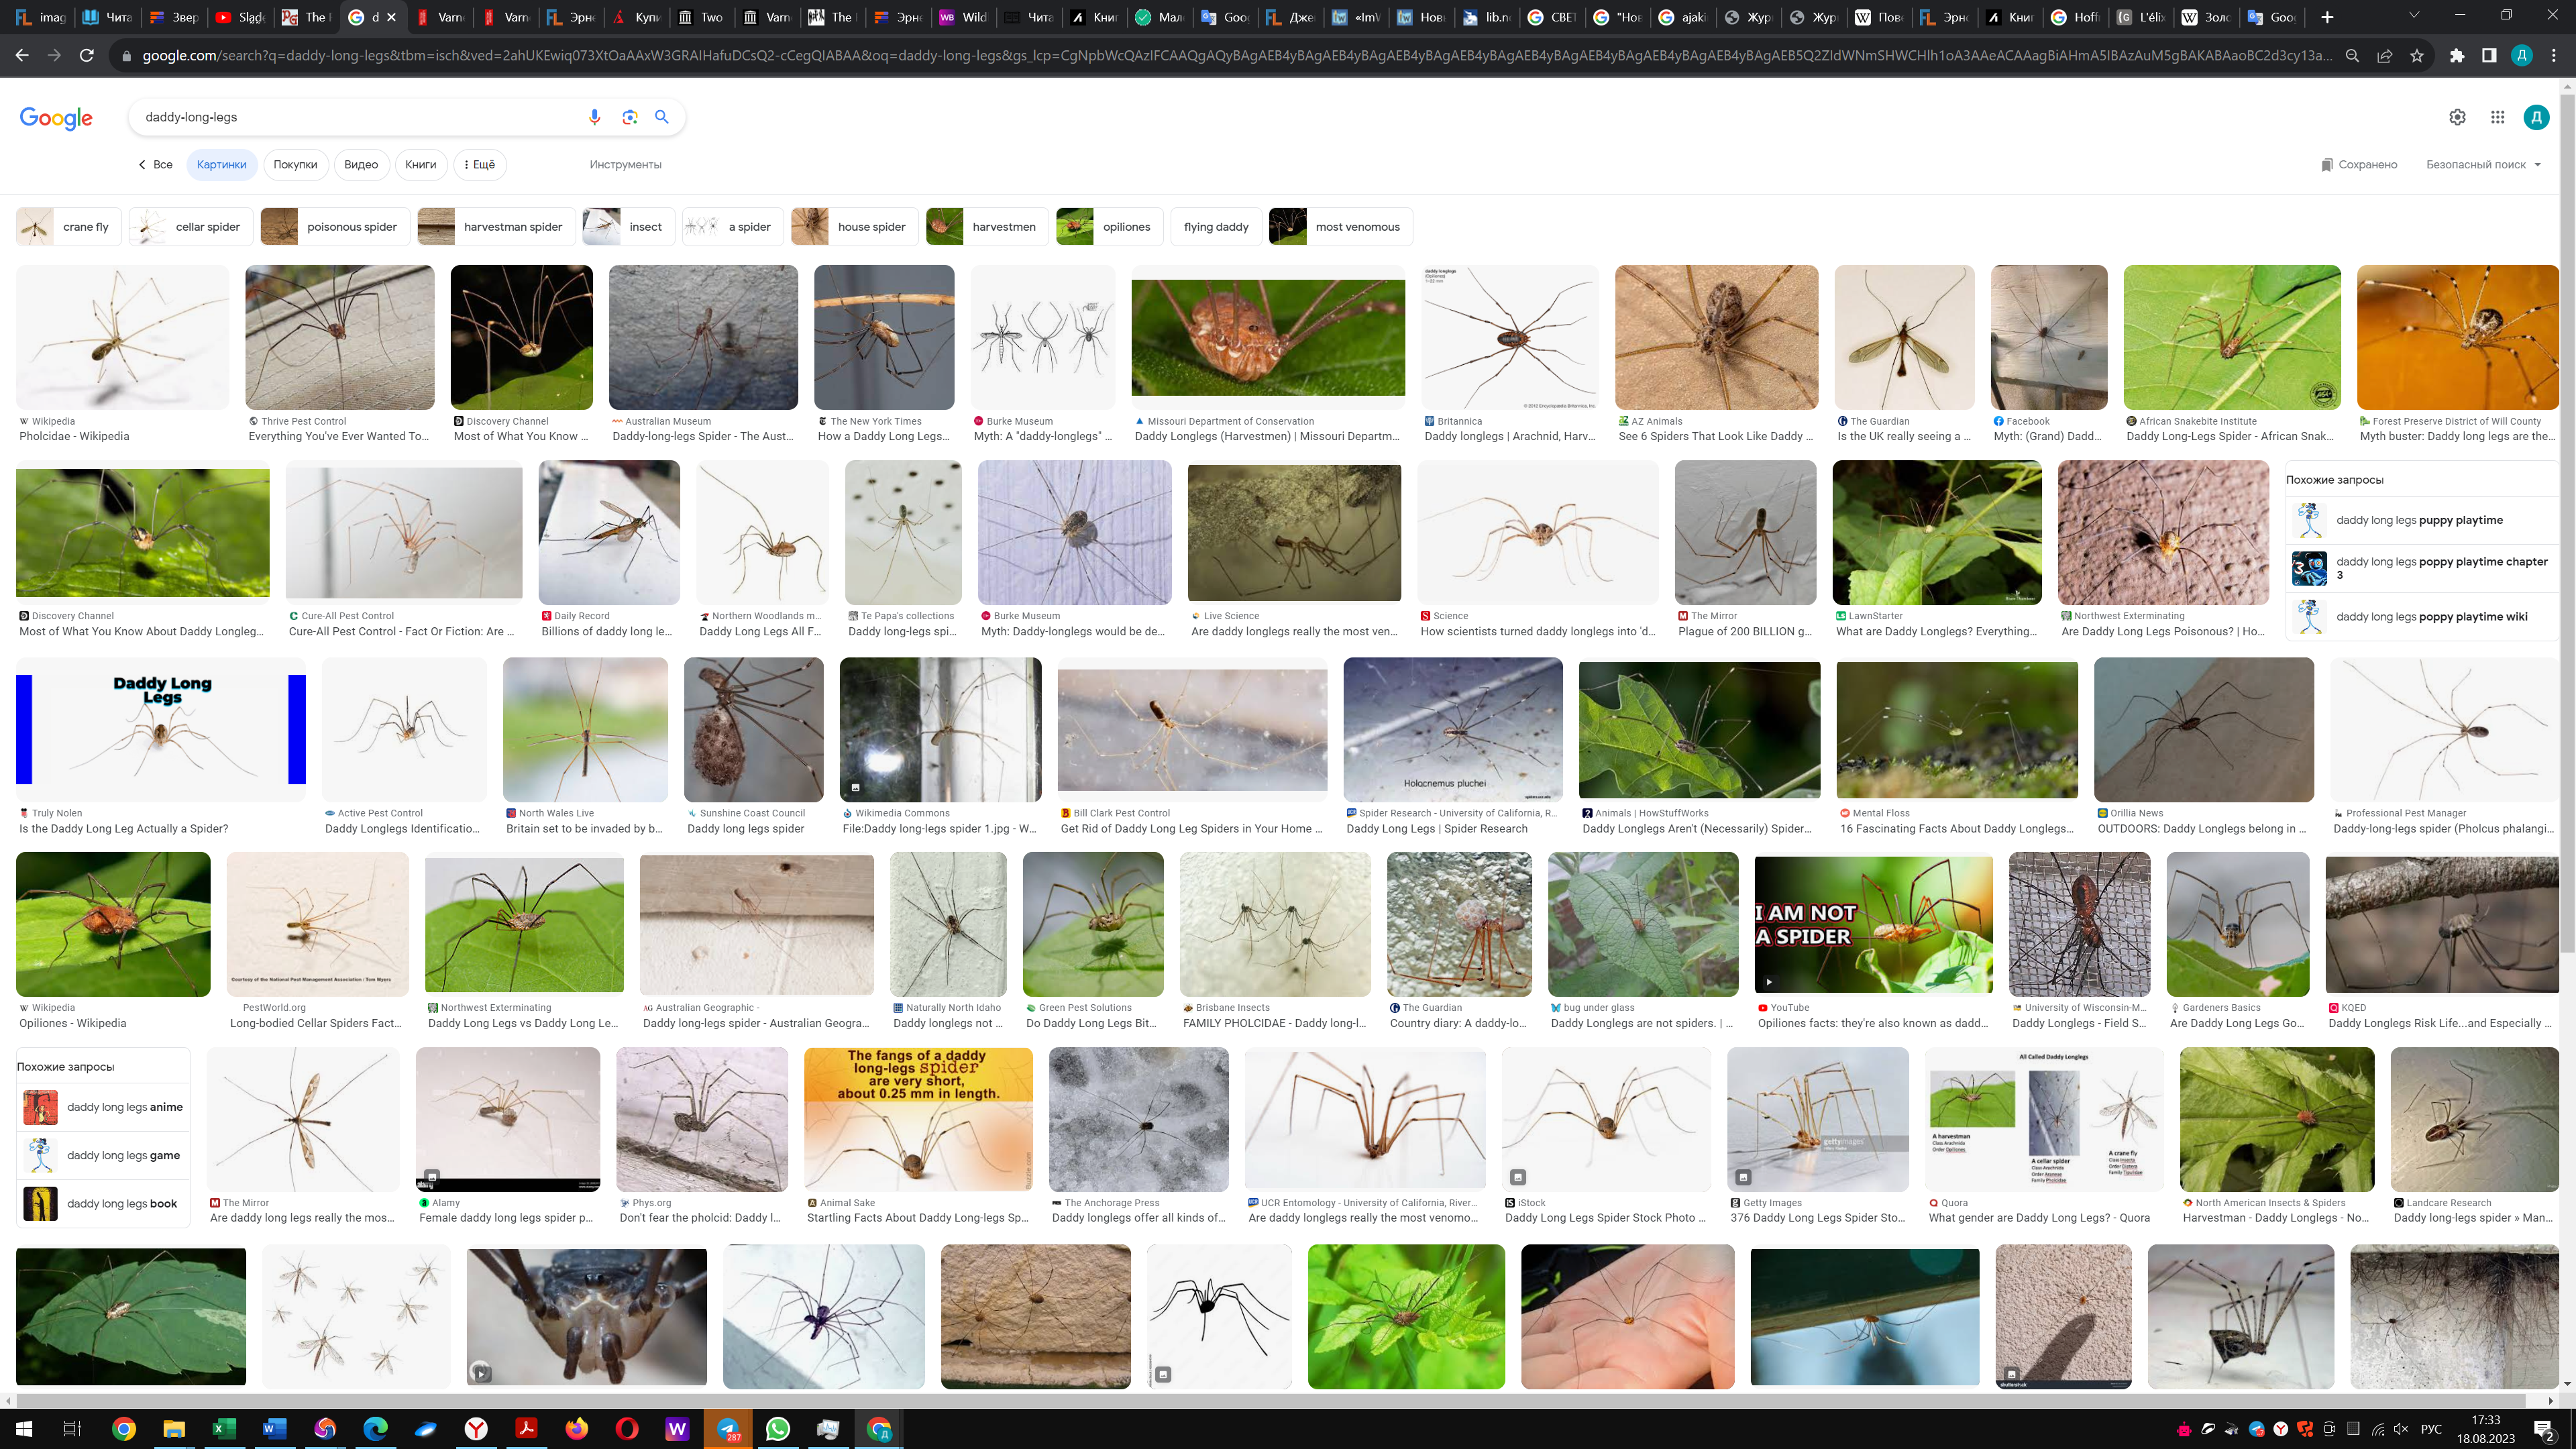Image resolution: width=2576 pixels, height=1449 pixels.
Task: Open Task View on taskbar
Action: (72, 1428)
